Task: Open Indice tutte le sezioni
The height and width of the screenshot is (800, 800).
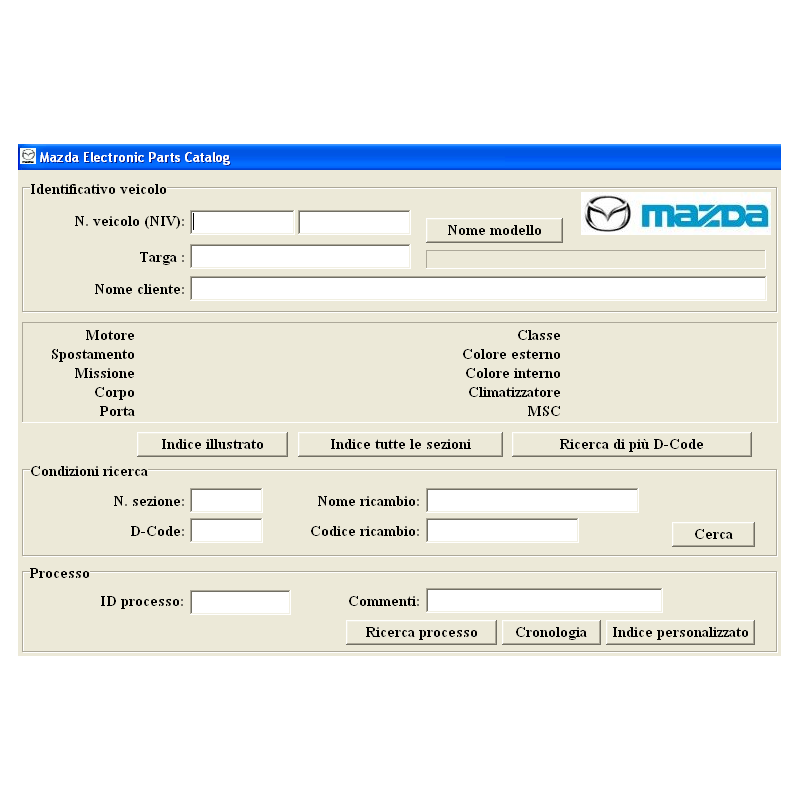Action: coord(400,444)
